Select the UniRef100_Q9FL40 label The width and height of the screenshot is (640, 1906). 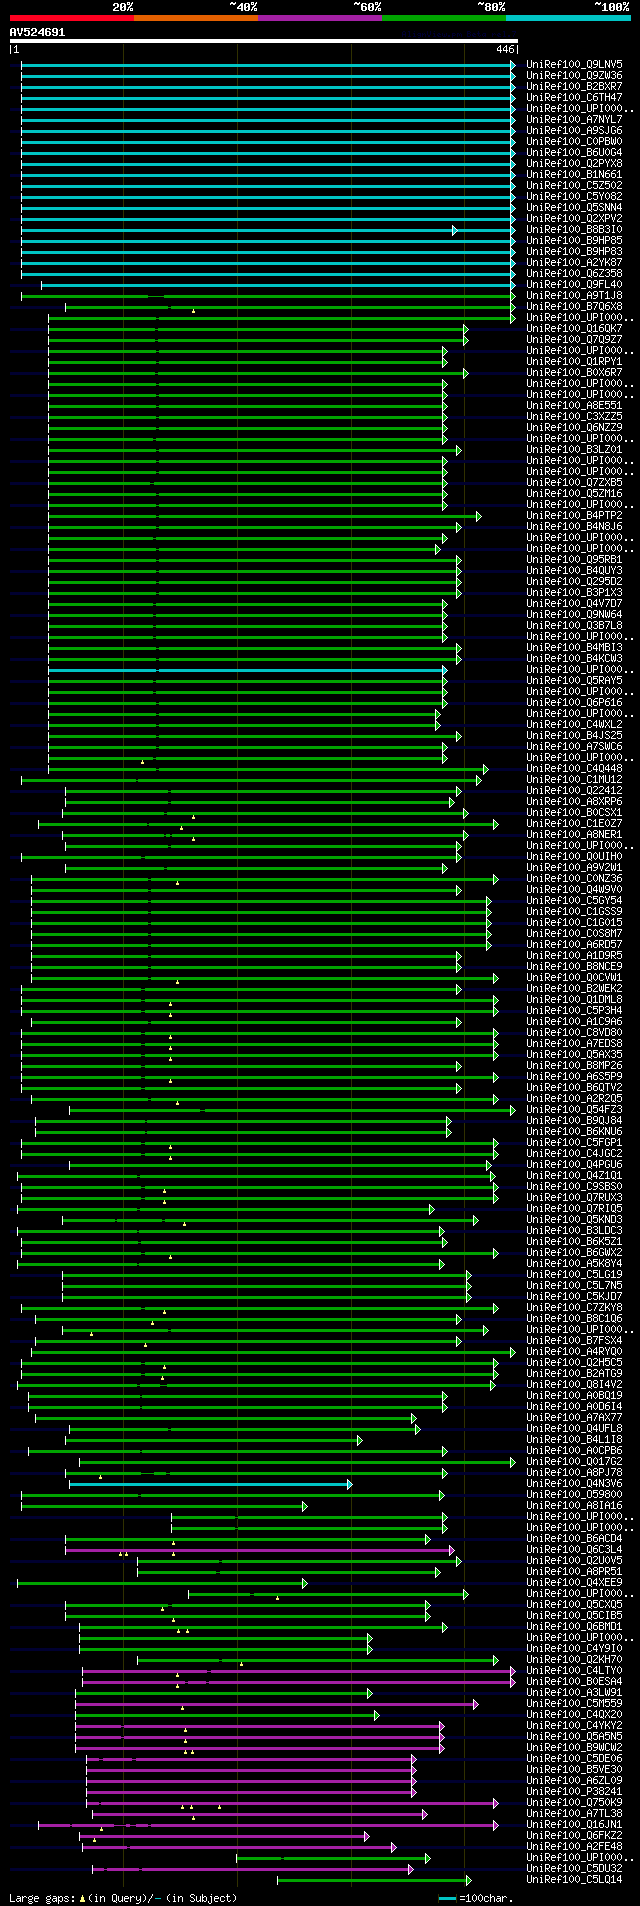point(574,284)
